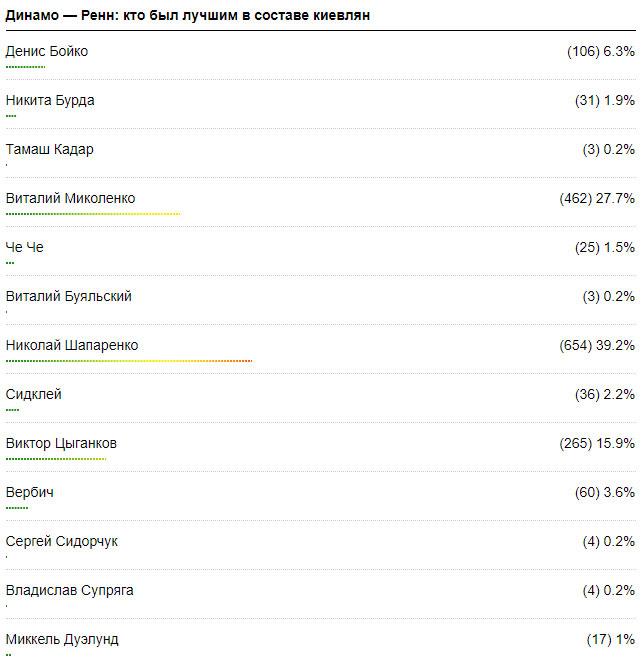
Task: Choose Виктор Цыганков in the list
Action: [x=62, y=443]
